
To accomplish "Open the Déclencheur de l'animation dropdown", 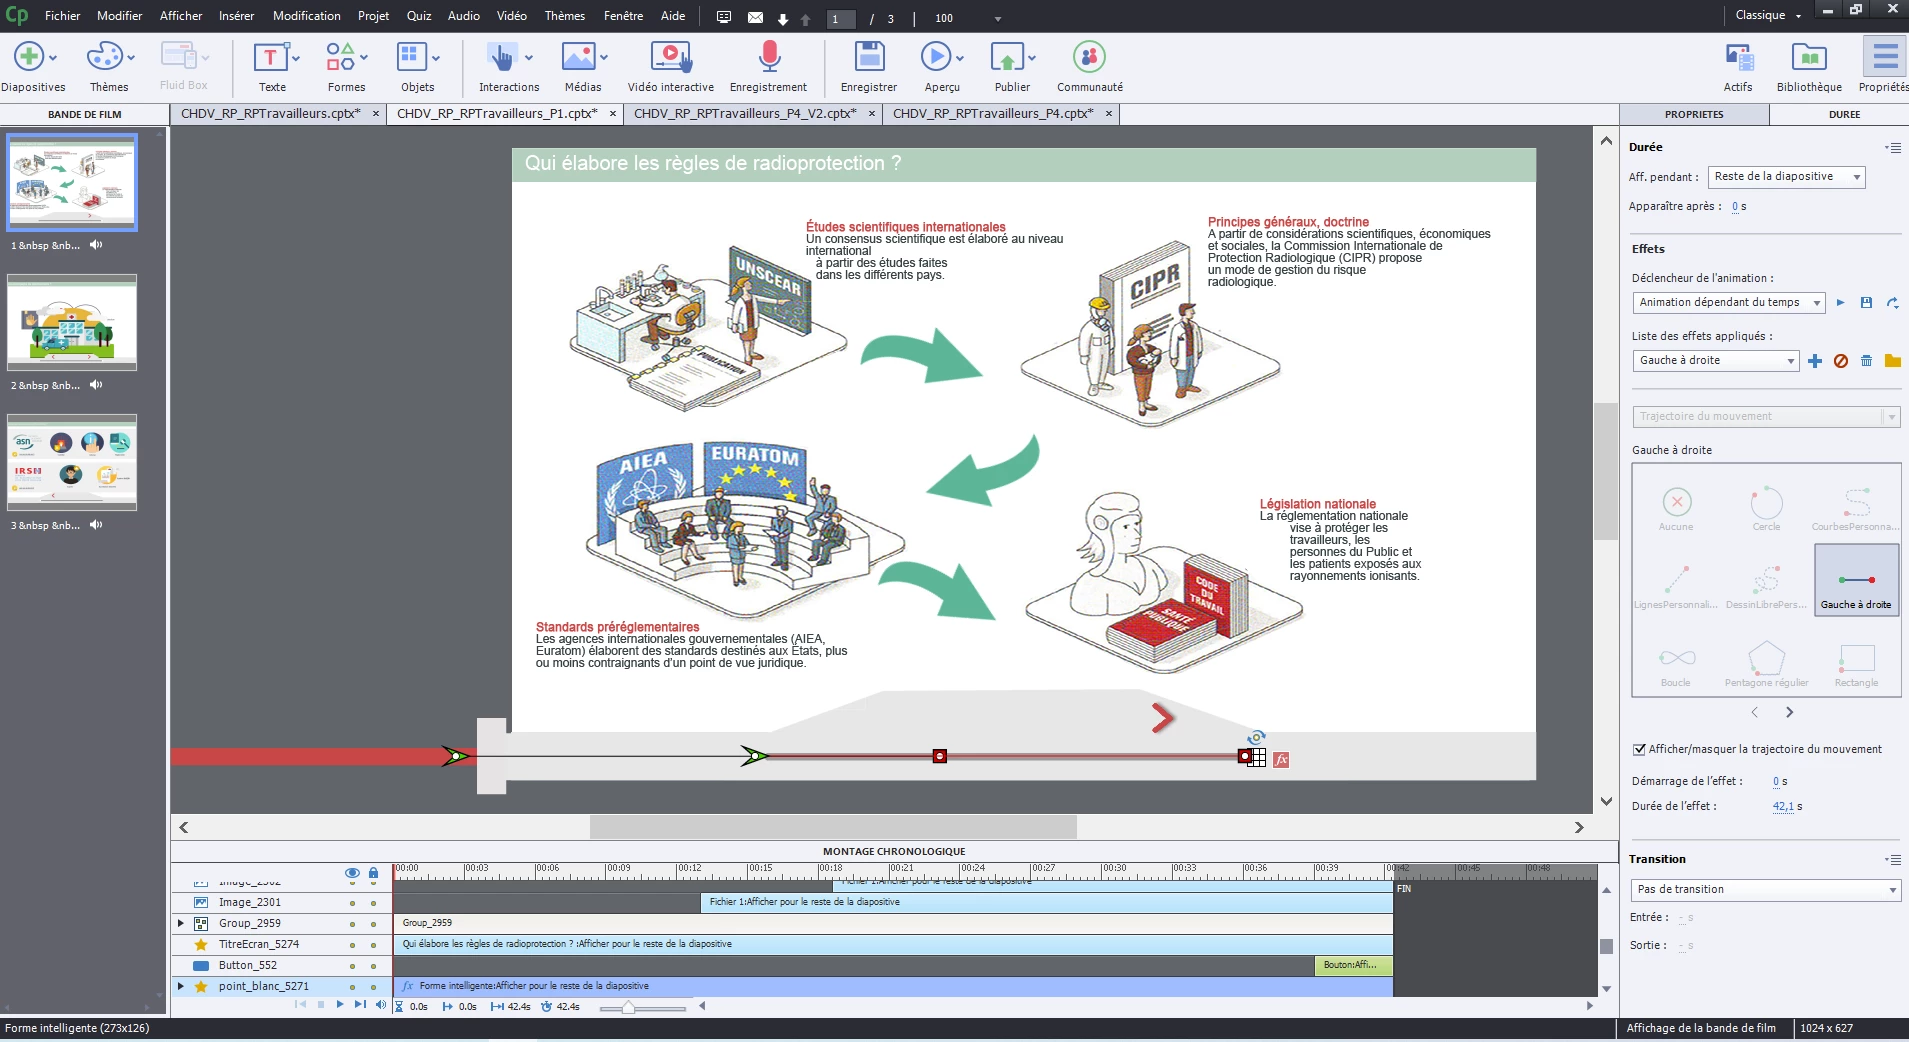I will click(x=1728, y=303).
